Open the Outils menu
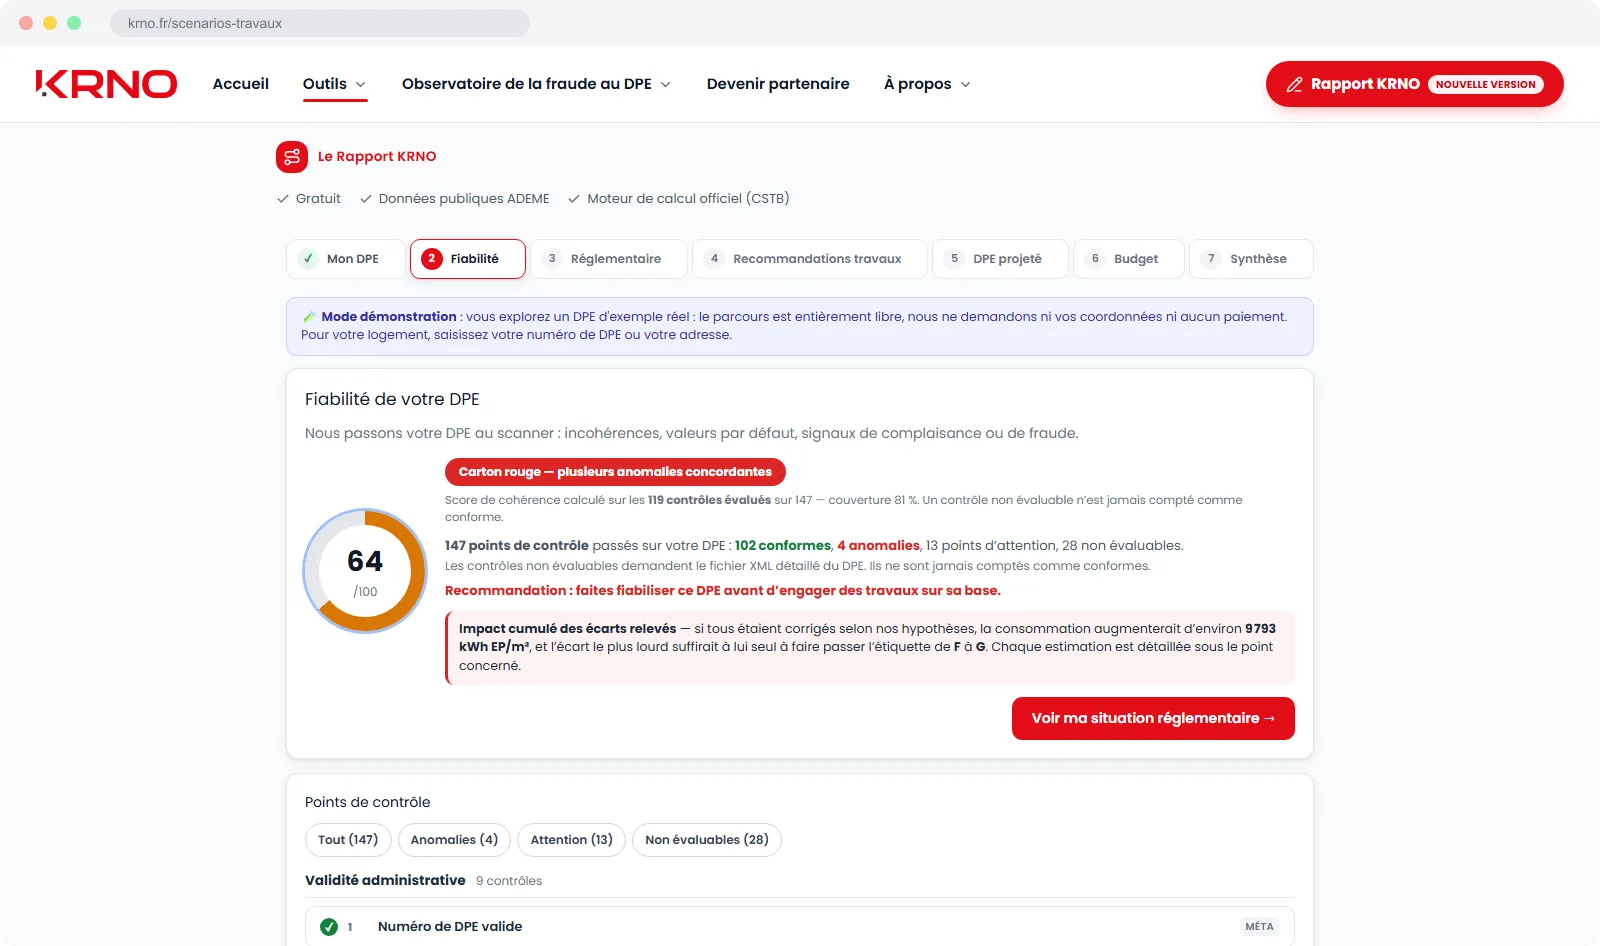The height and width of the screenshot is (946, 1600). coord(335,84)
